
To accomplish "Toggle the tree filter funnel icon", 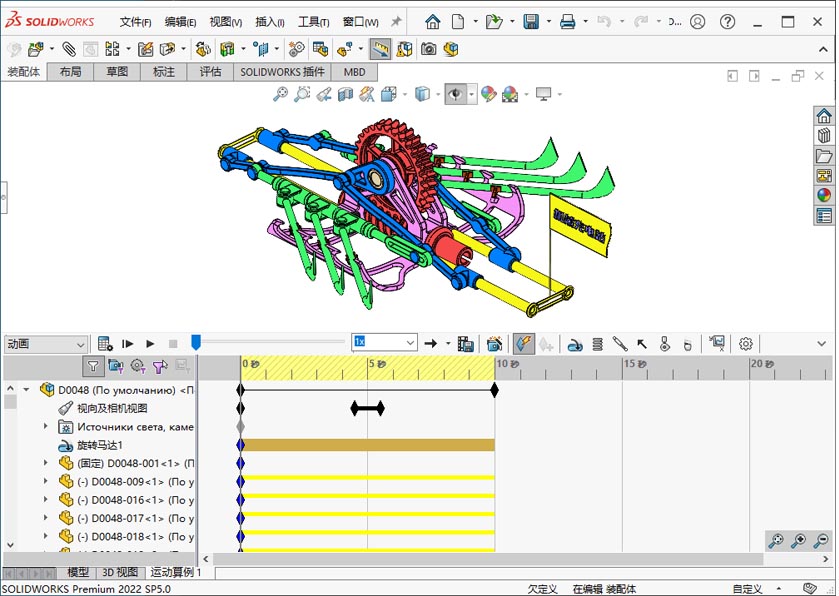I will (x=93, y=366).
